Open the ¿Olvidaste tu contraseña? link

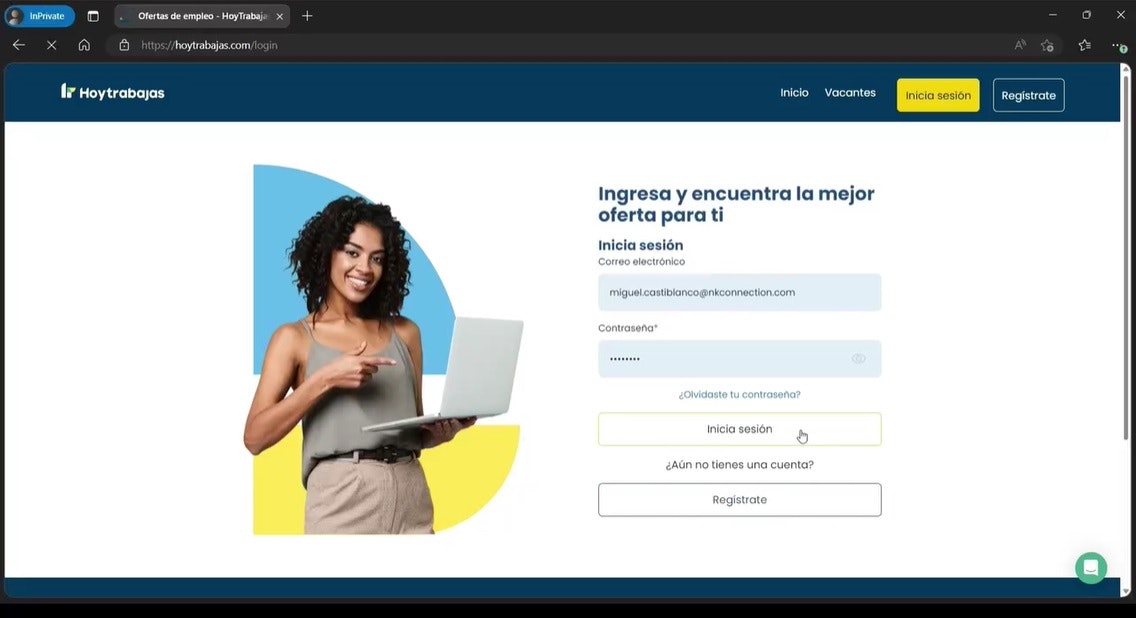739,394
